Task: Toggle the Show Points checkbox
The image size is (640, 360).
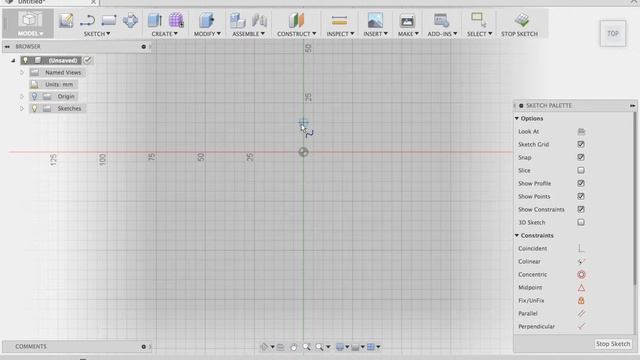Action: pos(581,196)
